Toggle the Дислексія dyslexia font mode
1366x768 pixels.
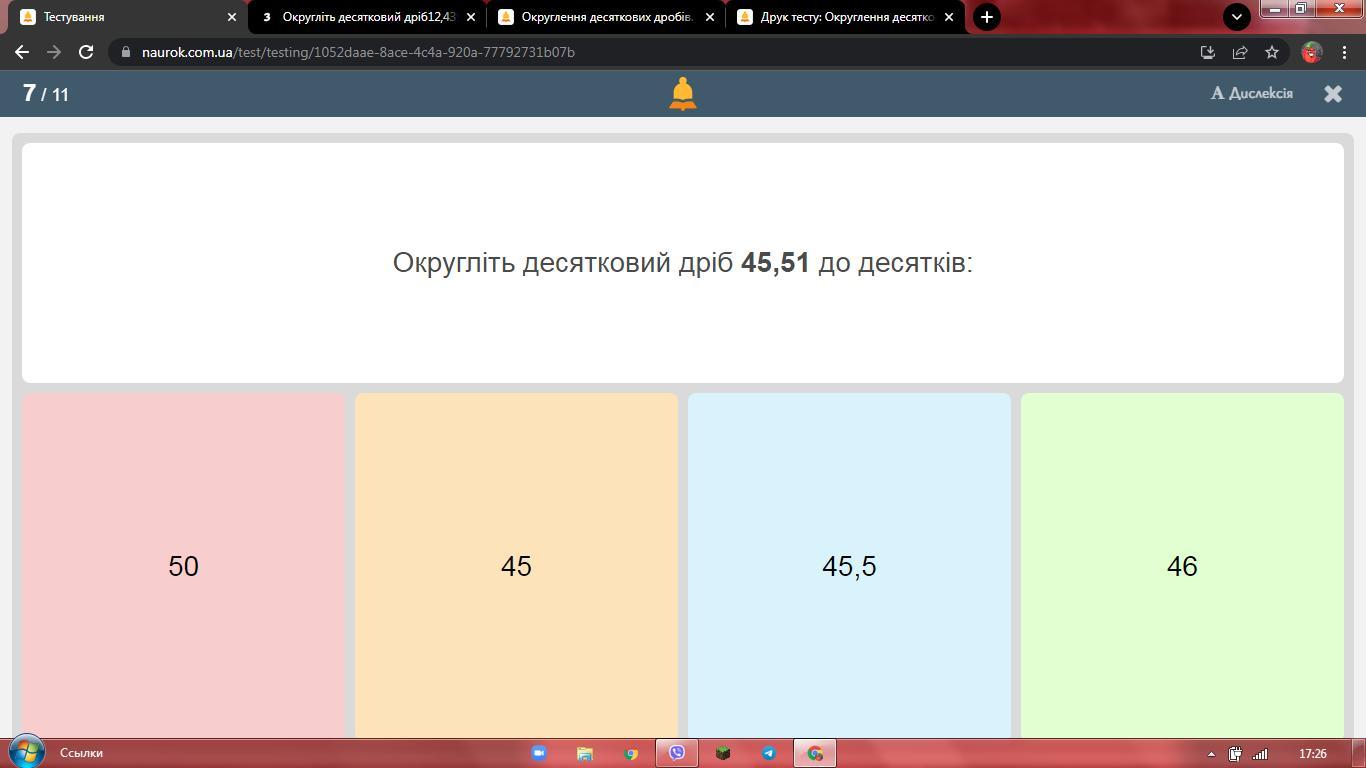[x=1252, y=93]
